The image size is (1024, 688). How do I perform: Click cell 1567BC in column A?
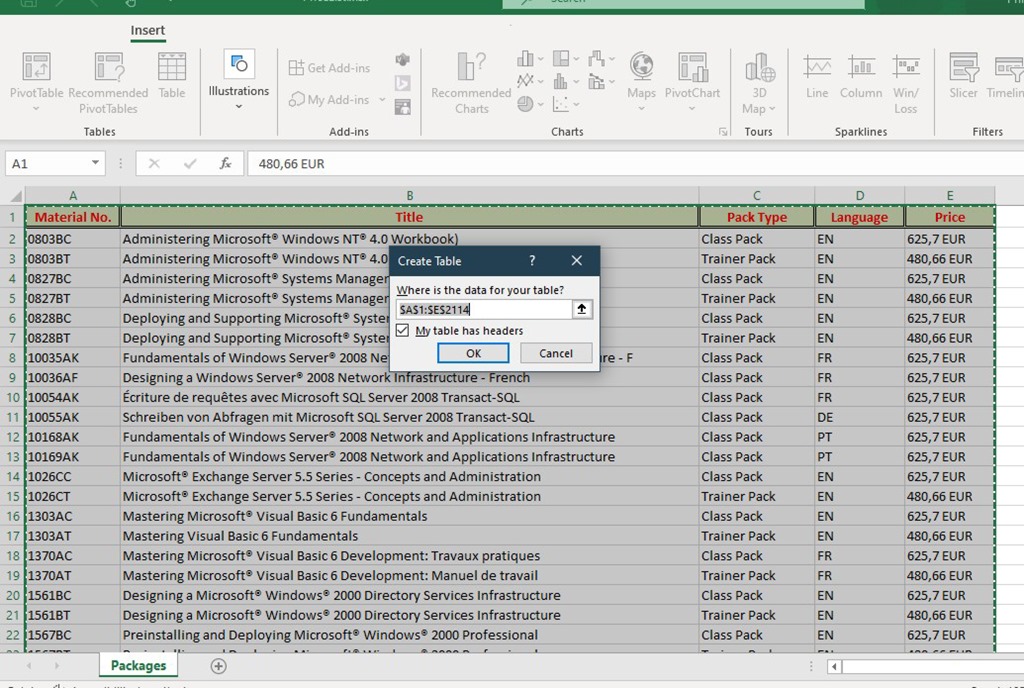[x=72, y=635]
